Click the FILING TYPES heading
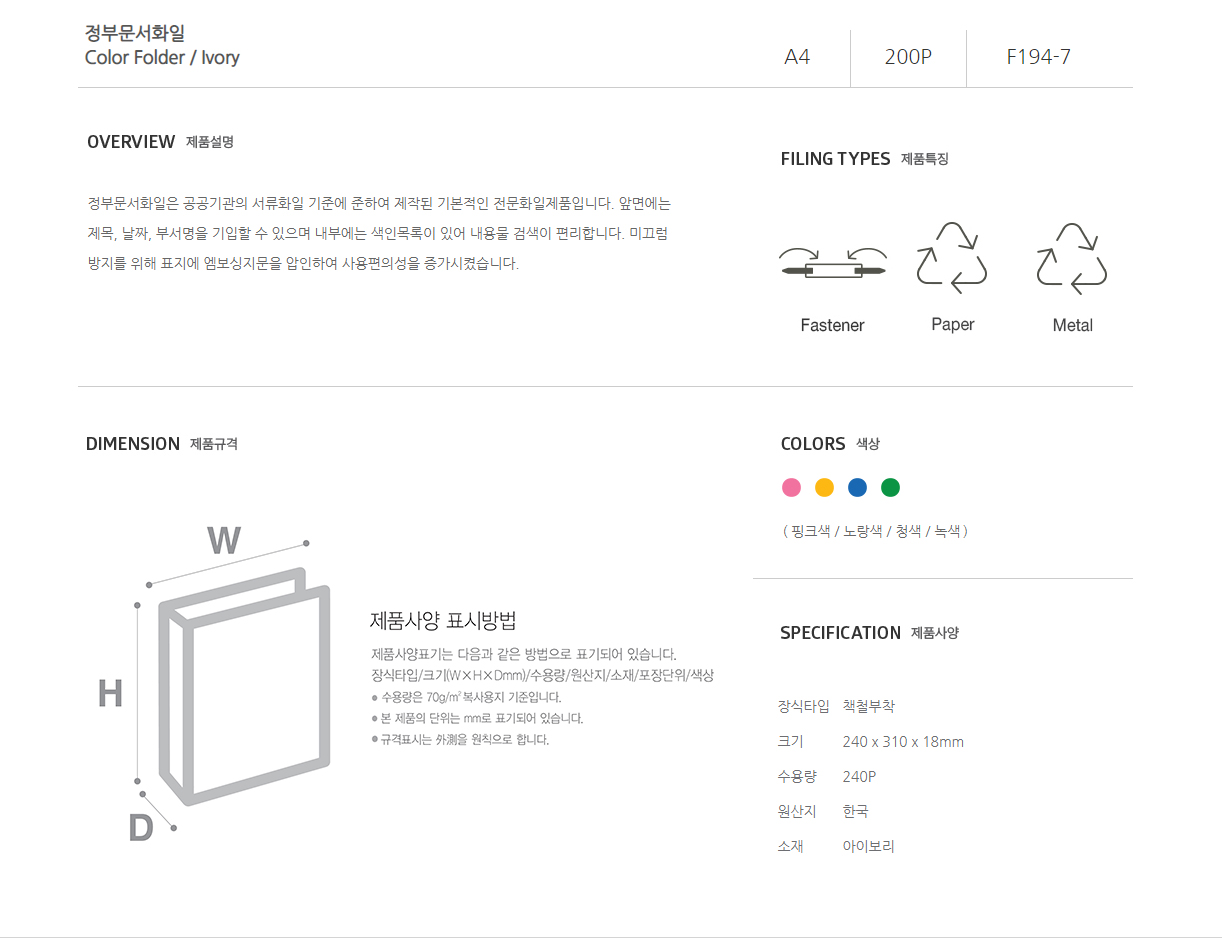The height and width of the screenshot is (938, 1222). coord(835,159)
